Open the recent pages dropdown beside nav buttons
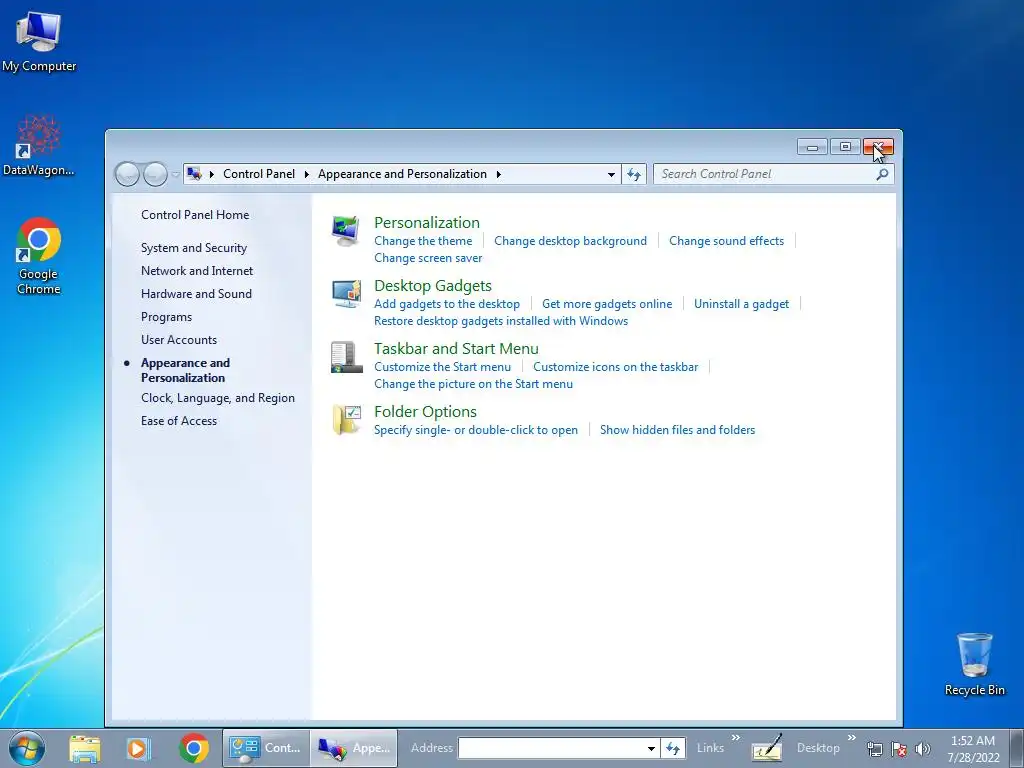 click(175, 174)
